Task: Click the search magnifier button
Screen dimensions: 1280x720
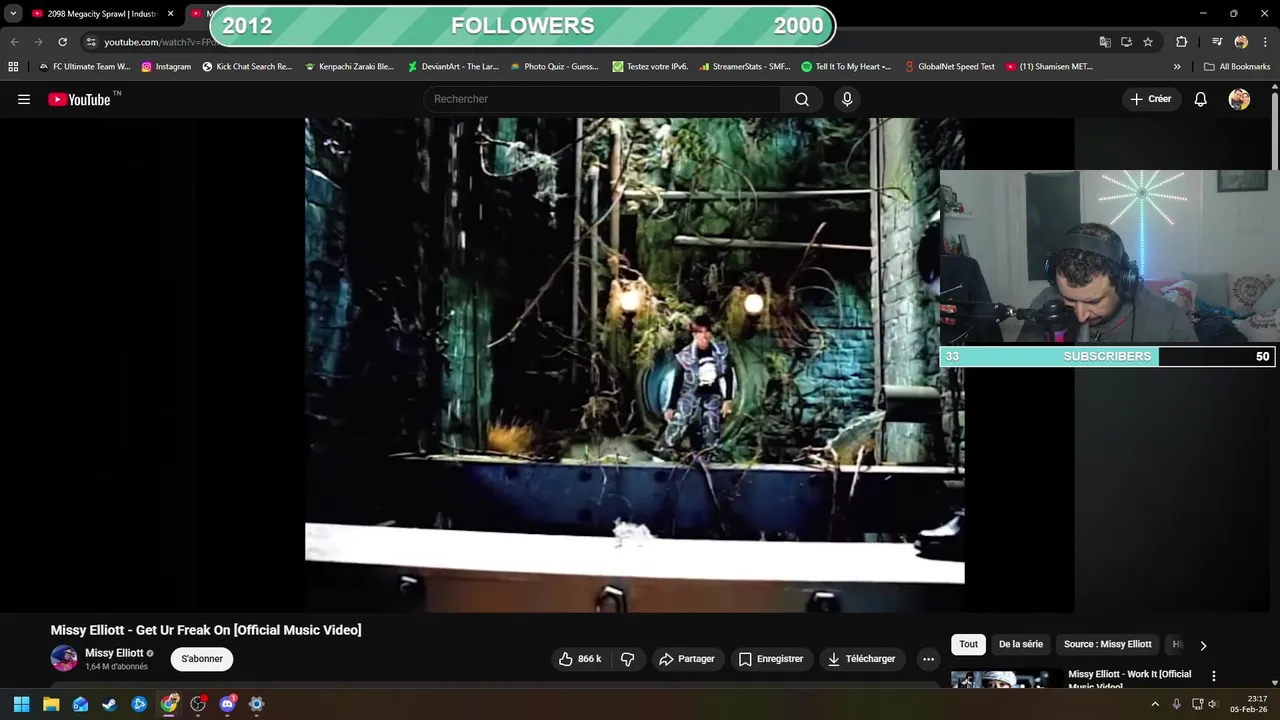Action: pos(802,99)
